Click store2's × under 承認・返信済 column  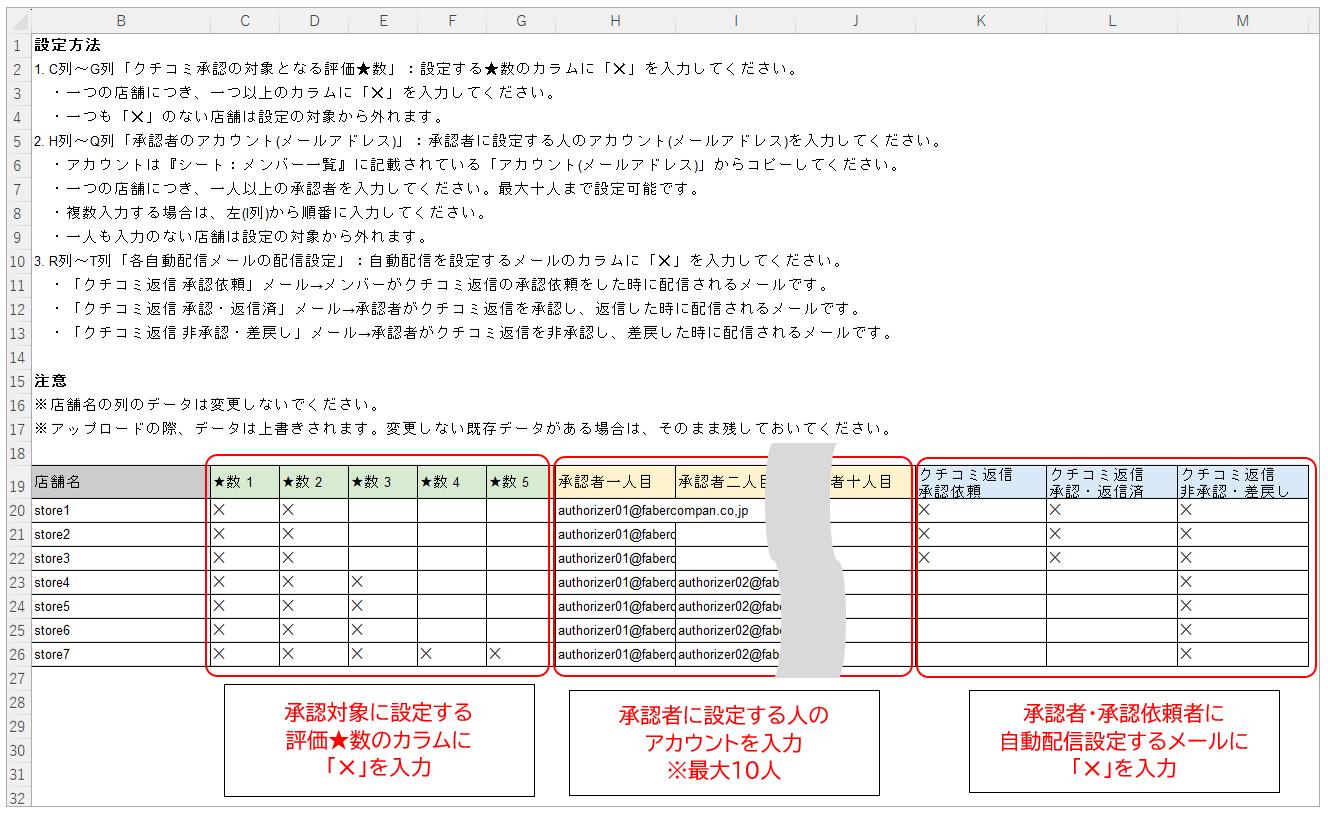1055,534
